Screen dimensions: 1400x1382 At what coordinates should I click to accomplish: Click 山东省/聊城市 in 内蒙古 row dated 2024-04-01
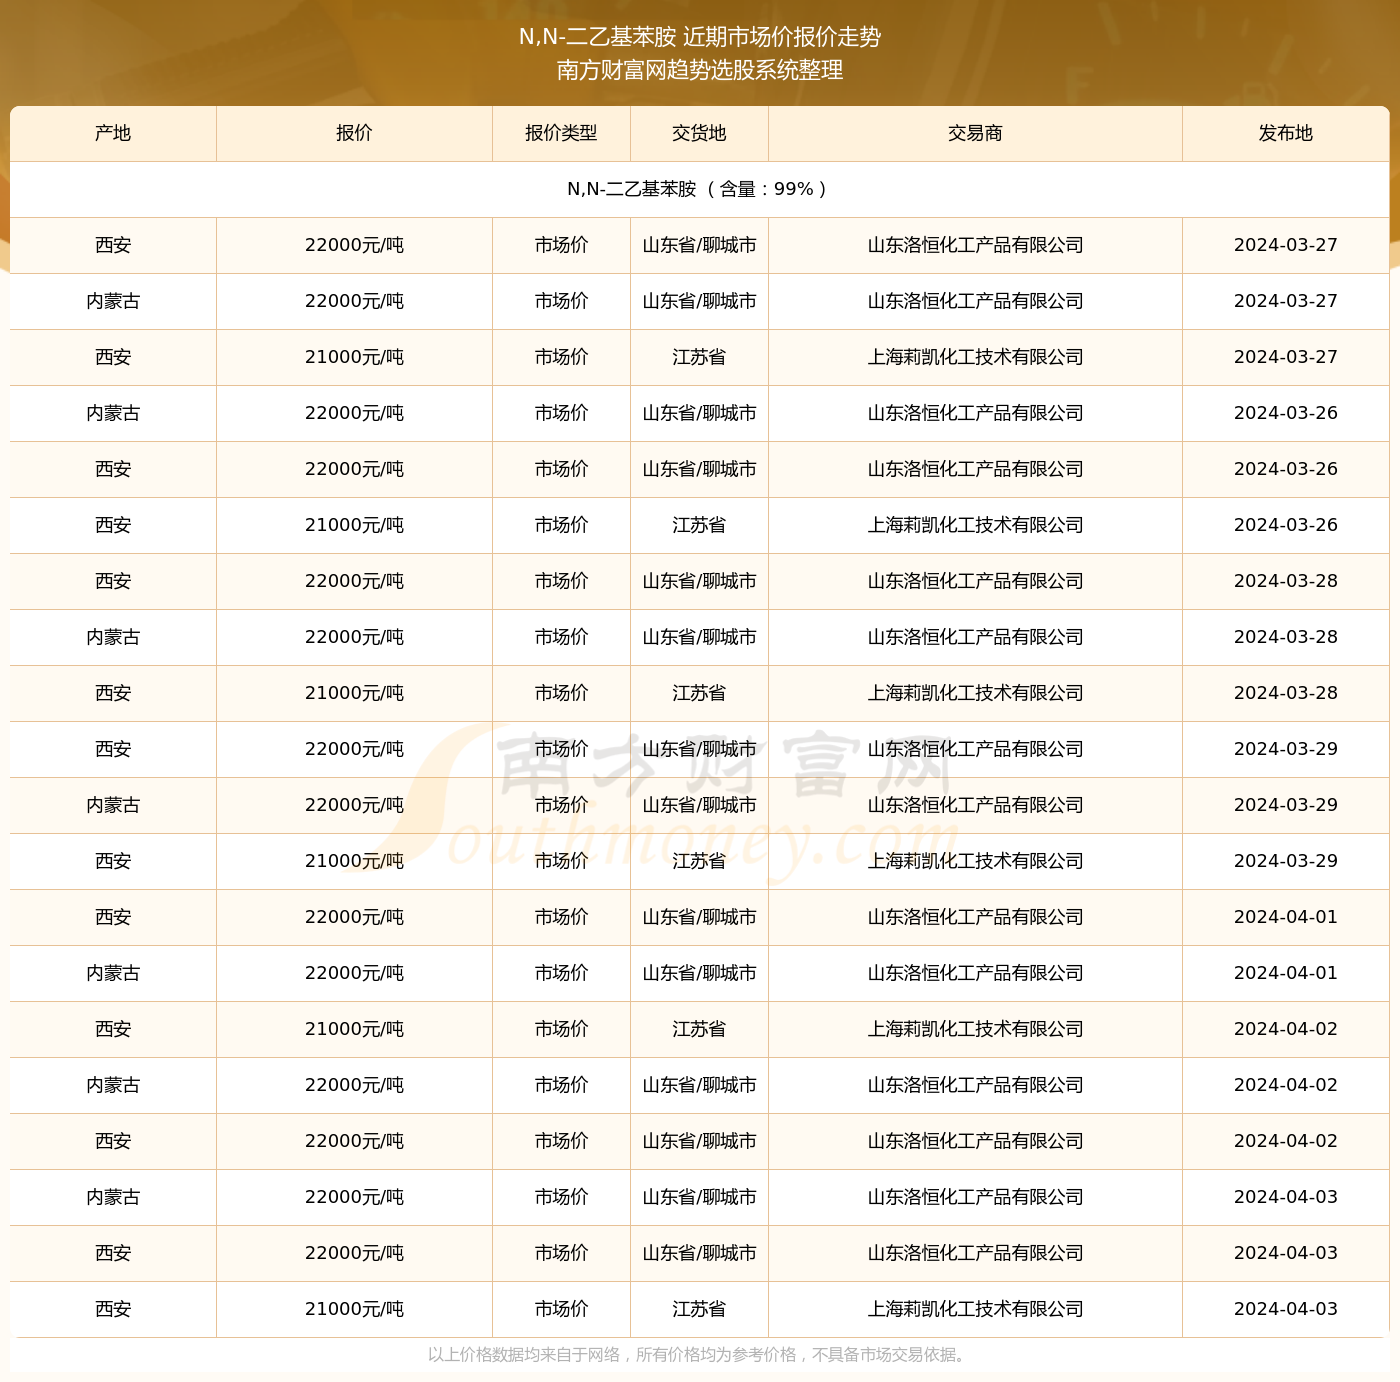[699, 973]
